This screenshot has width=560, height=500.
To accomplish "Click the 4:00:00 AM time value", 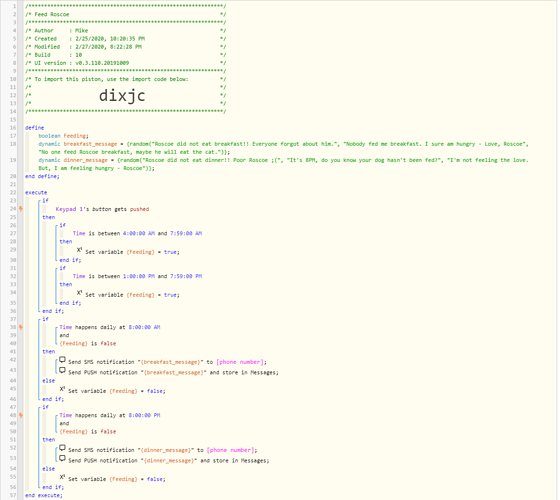I will pyautogui.click(x=139, y=234).
